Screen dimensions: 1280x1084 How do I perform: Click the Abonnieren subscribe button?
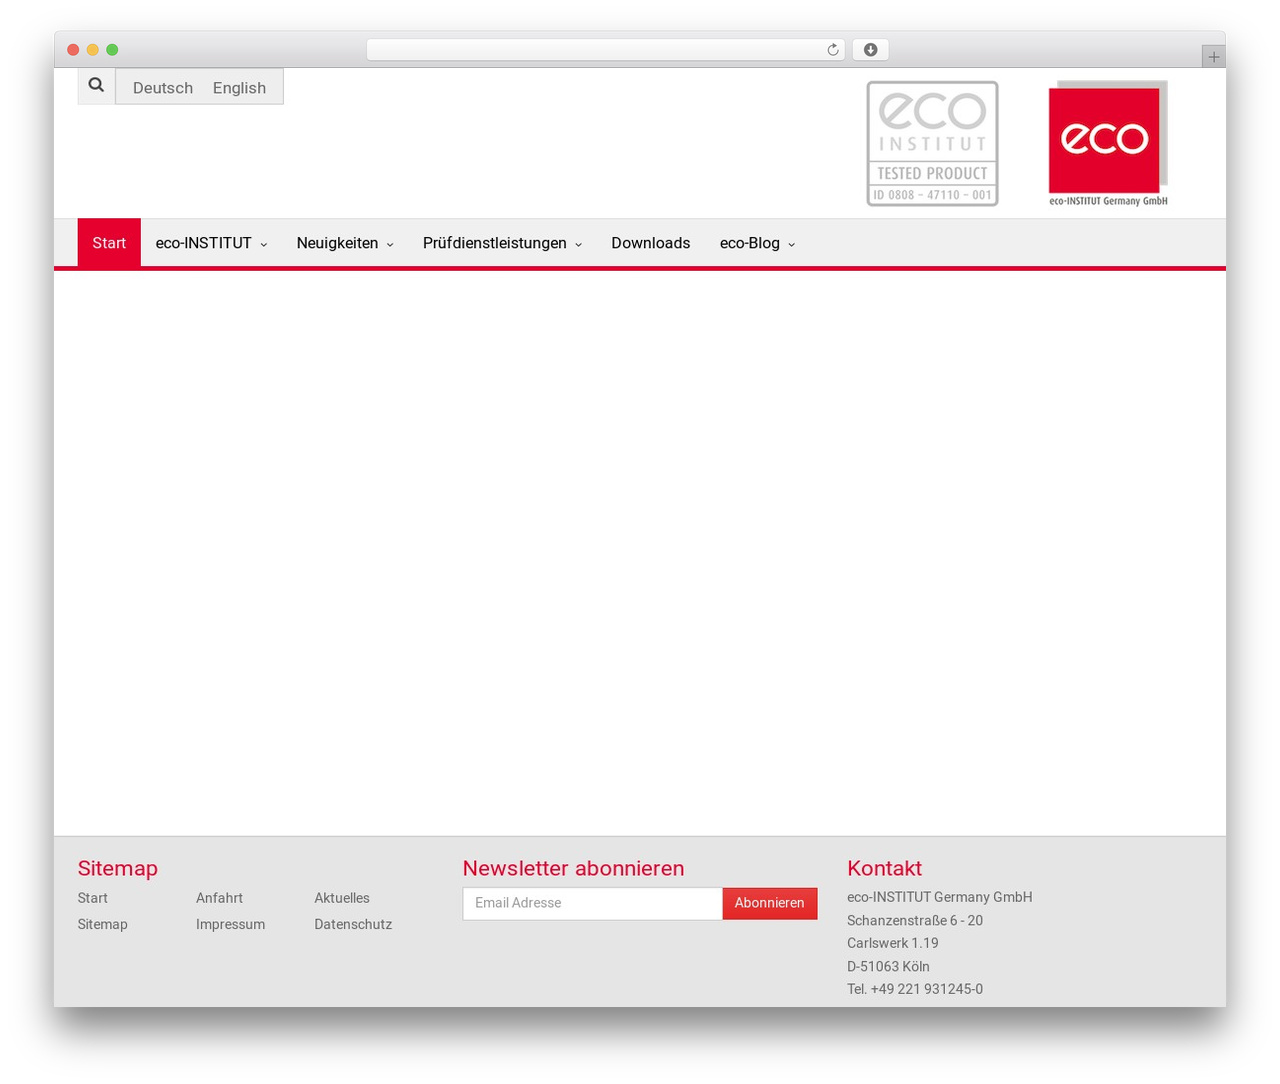(770, 903)
